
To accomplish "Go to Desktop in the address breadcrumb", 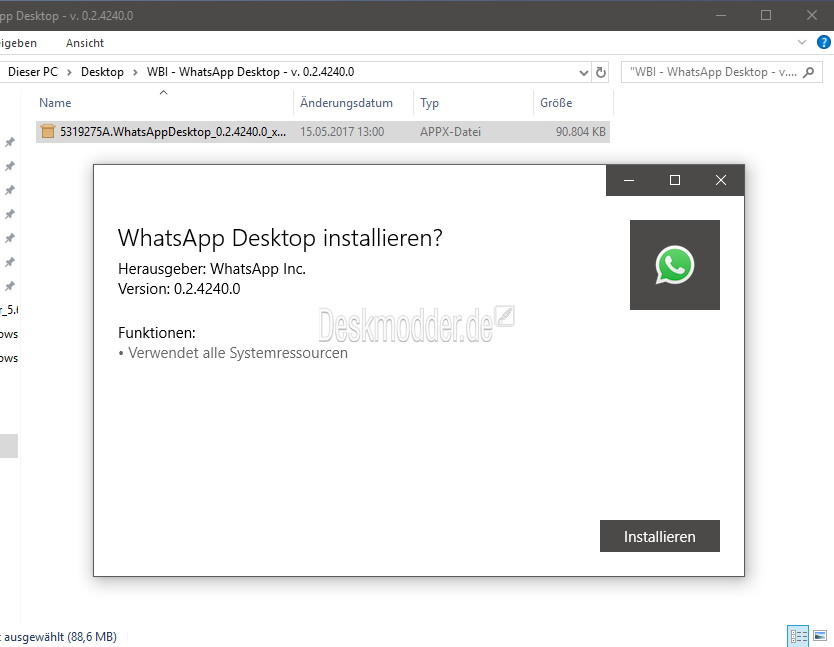I will (102, 72).
